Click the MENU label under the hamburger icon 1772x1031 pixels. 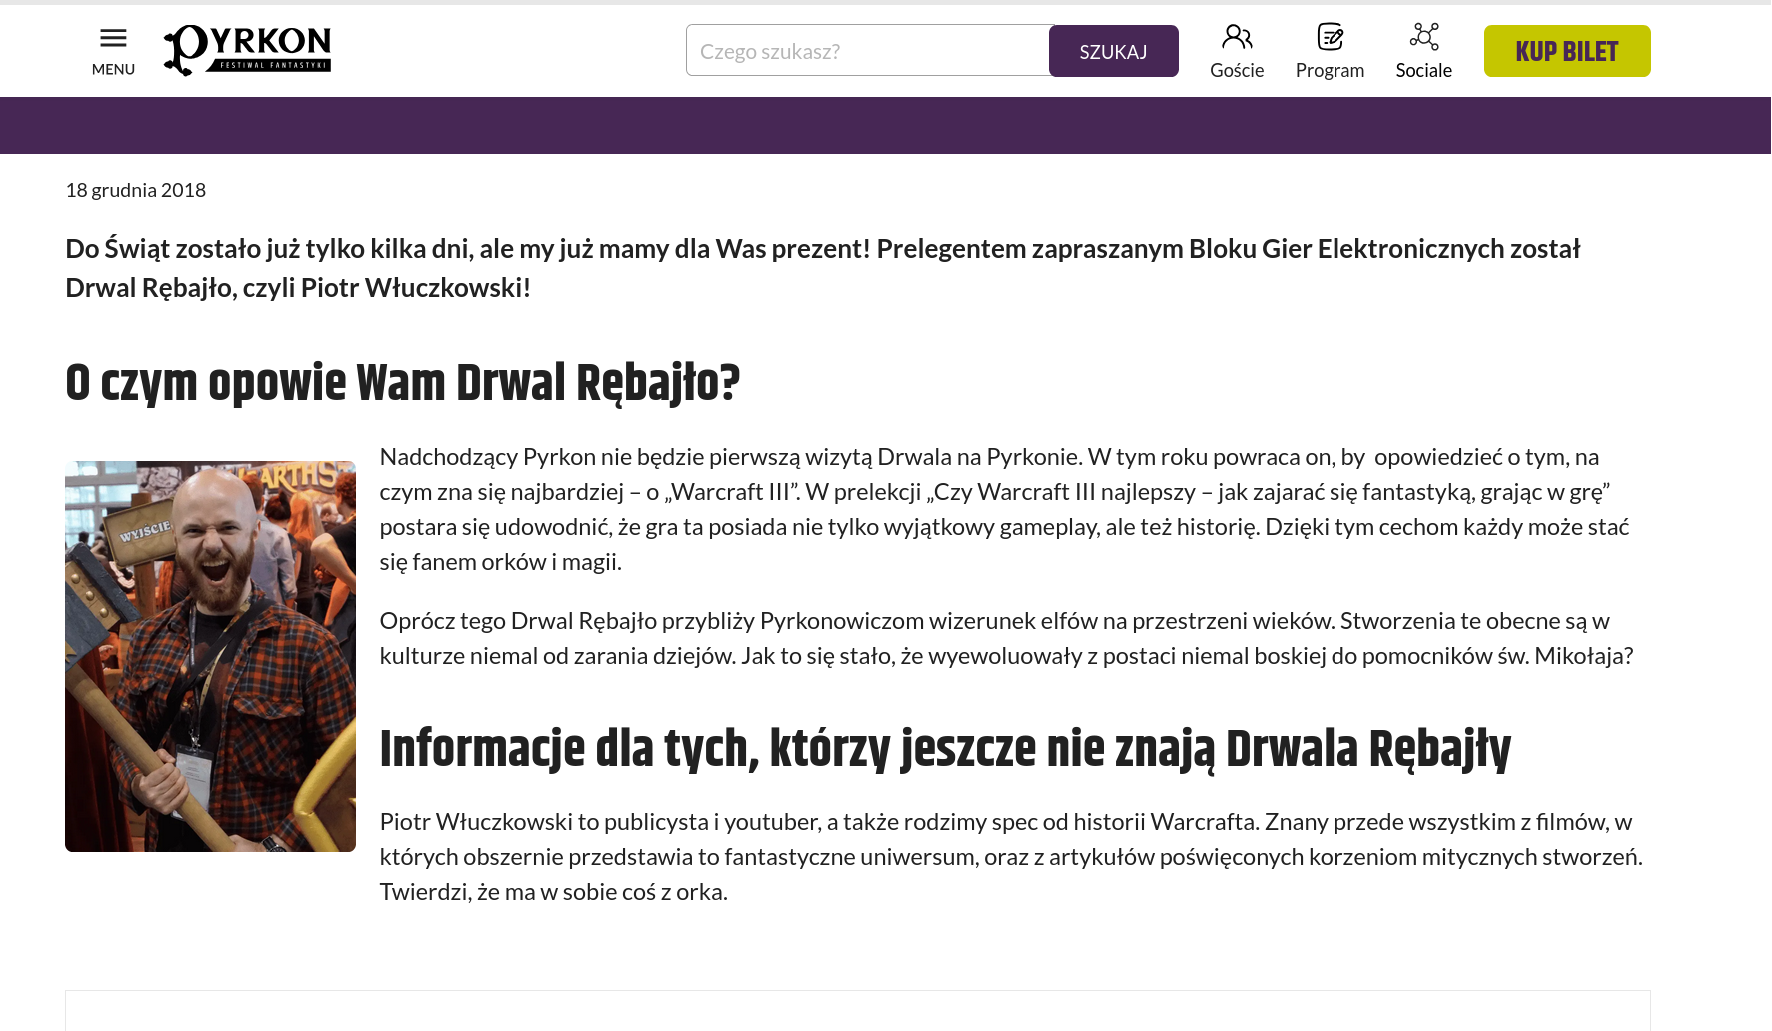point(113,69)
